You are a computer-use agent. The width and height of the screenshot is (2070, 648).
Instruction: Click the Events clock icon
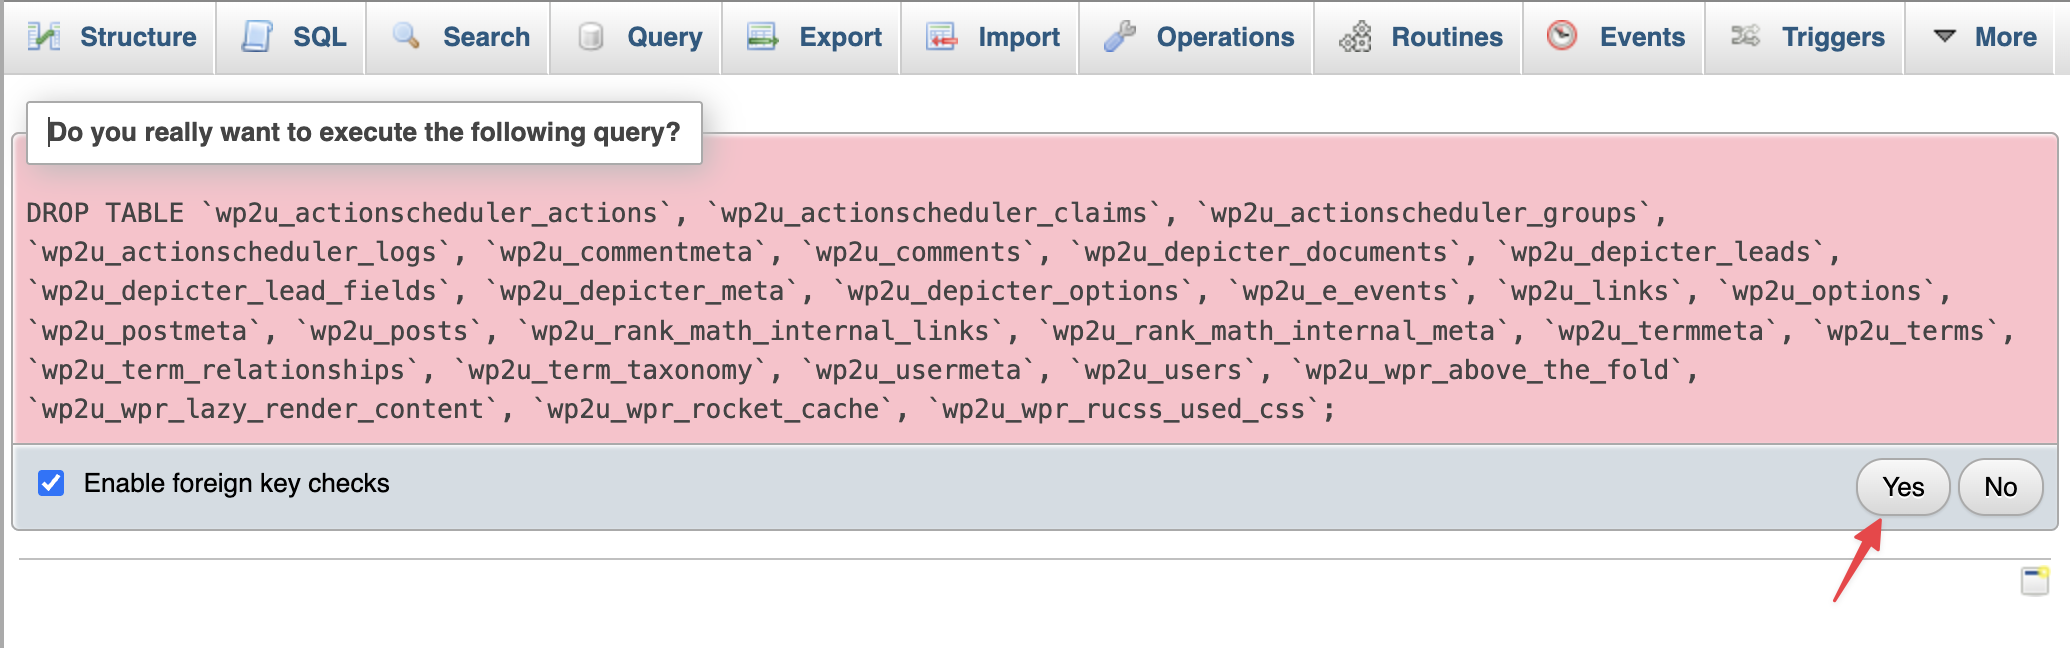(x=1562, y=36)
